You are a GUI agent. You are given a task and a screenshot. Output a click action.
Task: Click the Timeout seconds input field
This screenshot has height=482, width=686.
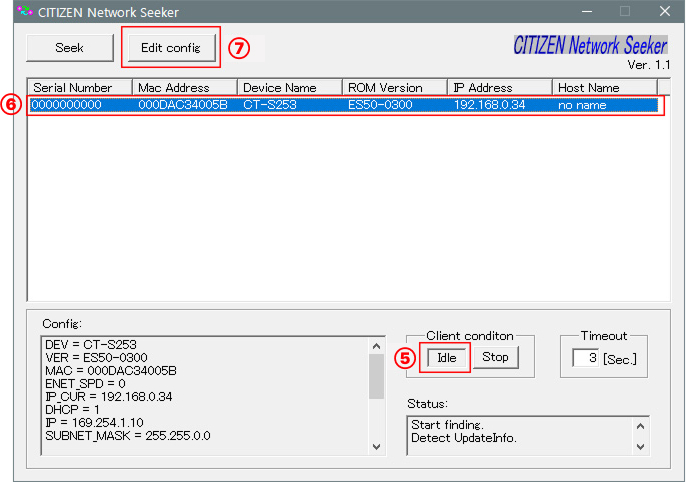[x=585, y=357]
